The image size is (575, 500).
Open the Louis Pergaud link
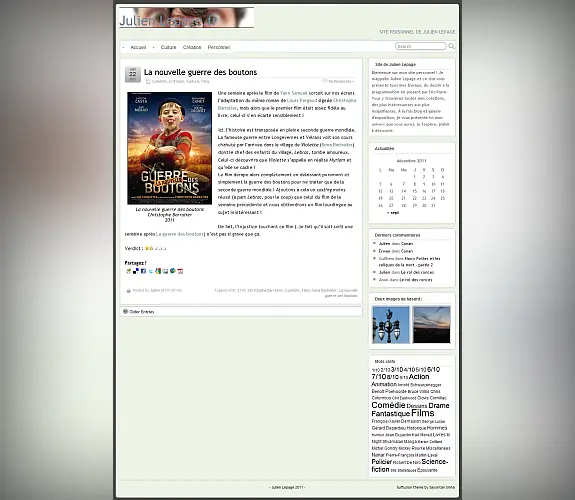[302, 101]
